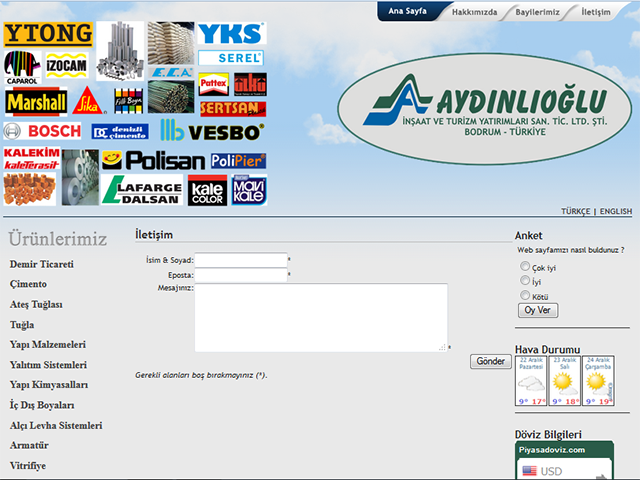Image resolution: width=640 pixels, height=480 pixels.
Task: Open Vitrifiye product category
Action: point(28,466)
